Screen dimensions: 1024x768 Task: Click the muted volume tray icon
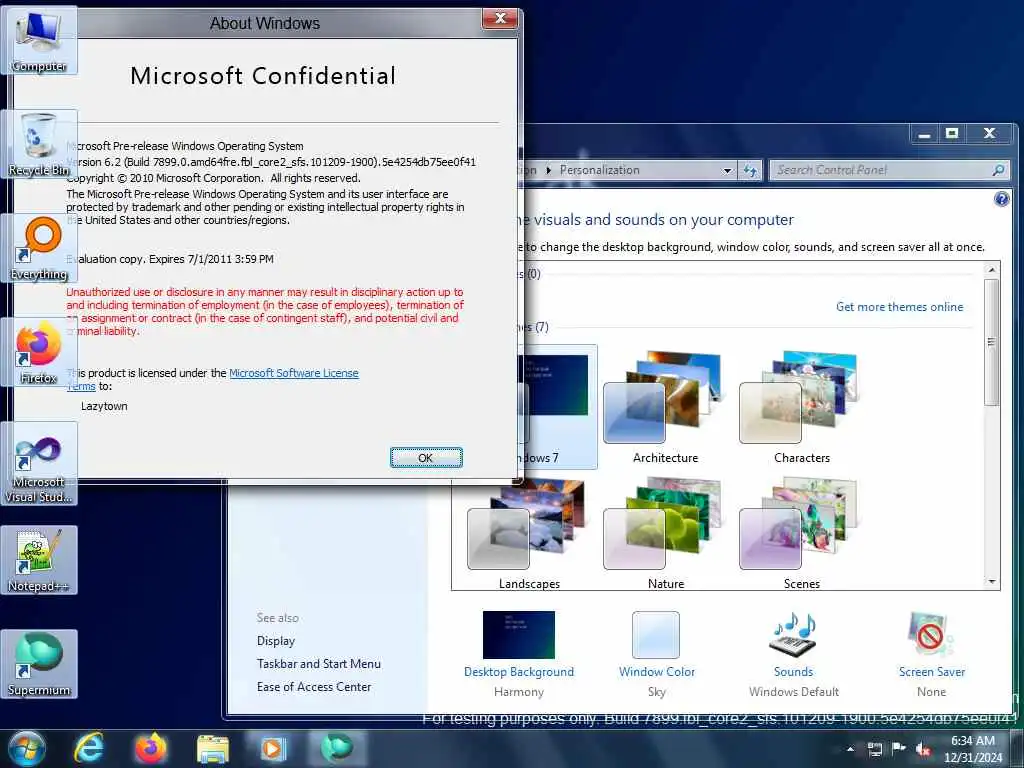tap(923, 749)
